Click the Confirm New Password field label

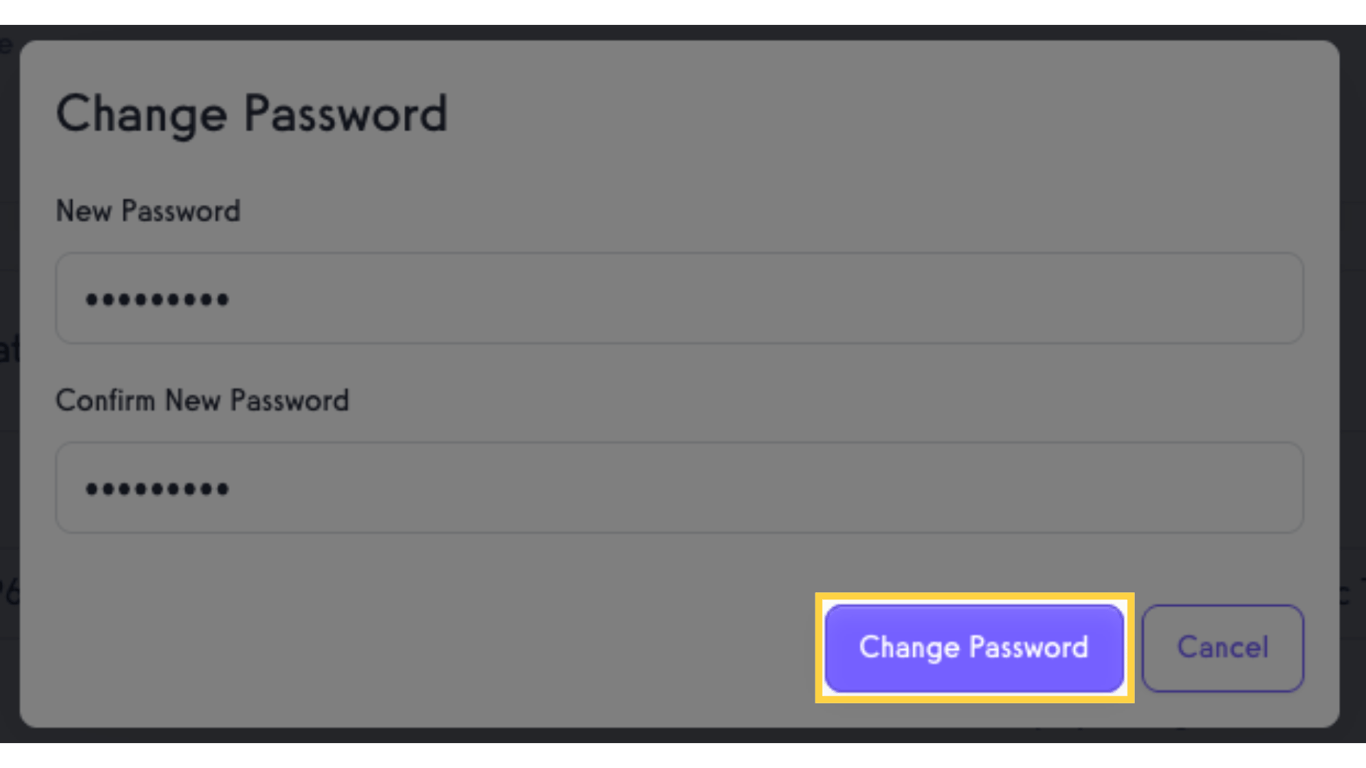(203, 400)
